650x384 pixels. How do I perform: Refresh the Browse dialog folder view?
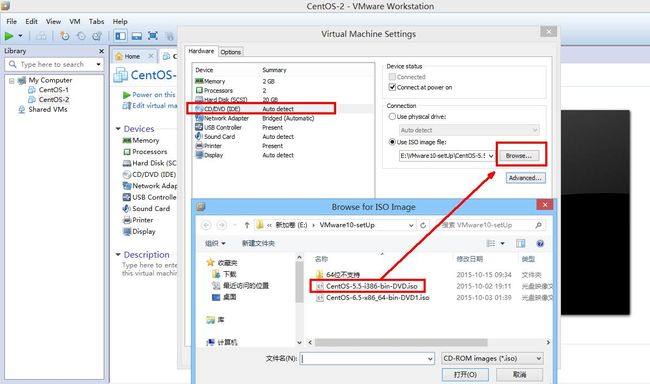click(x=423, y=225)
